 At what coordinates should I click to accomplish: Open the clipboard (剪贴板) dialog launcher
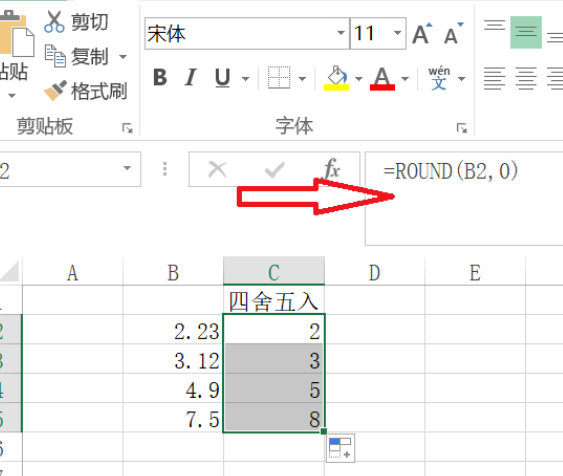click(127, 128)
